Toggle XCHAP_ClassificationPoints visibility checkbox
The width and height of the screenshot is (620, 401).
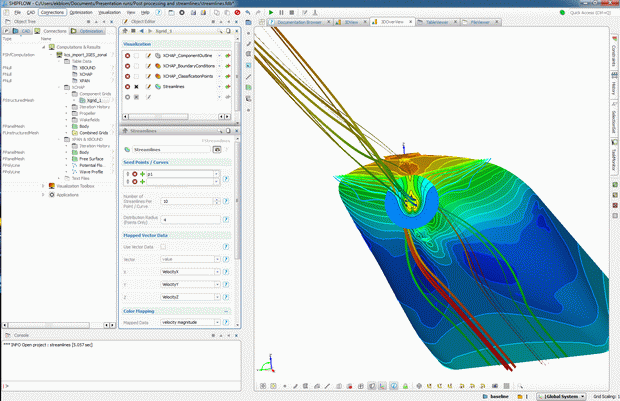tap(138, 76)
